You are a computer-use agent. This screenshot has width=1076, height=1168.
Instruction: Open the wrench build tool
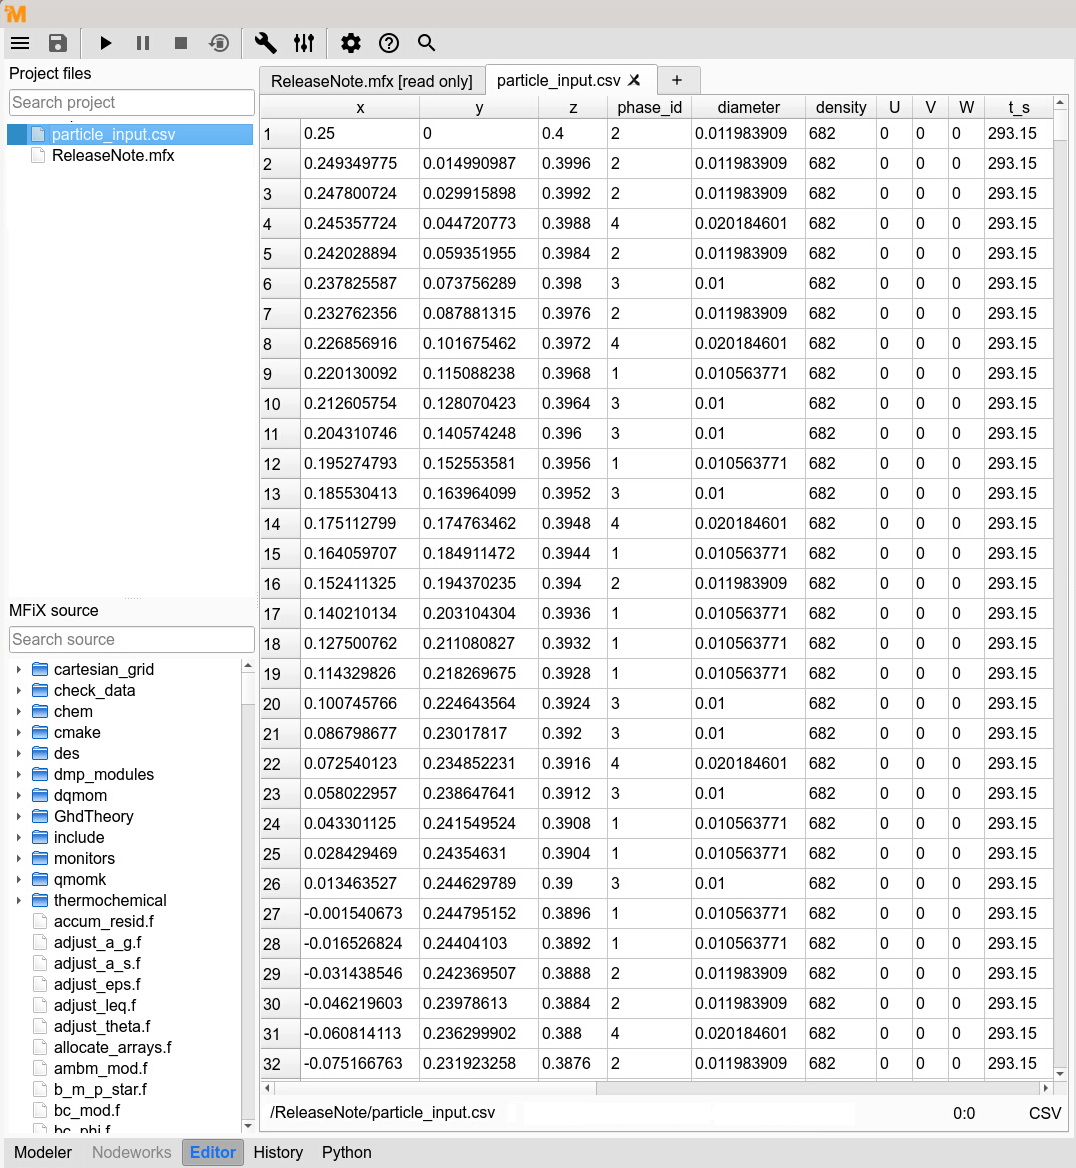pyautogui.click(x=265, y=43)
